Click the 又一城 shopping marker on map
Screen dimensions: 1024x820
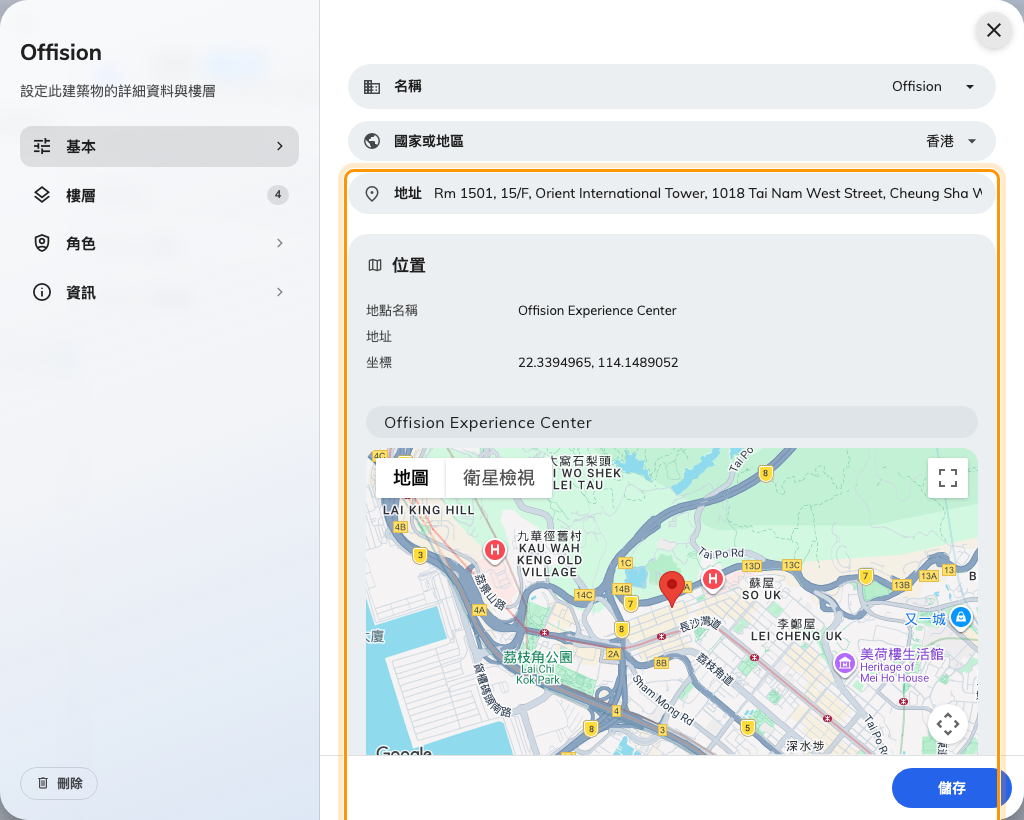tap(961, 617)
